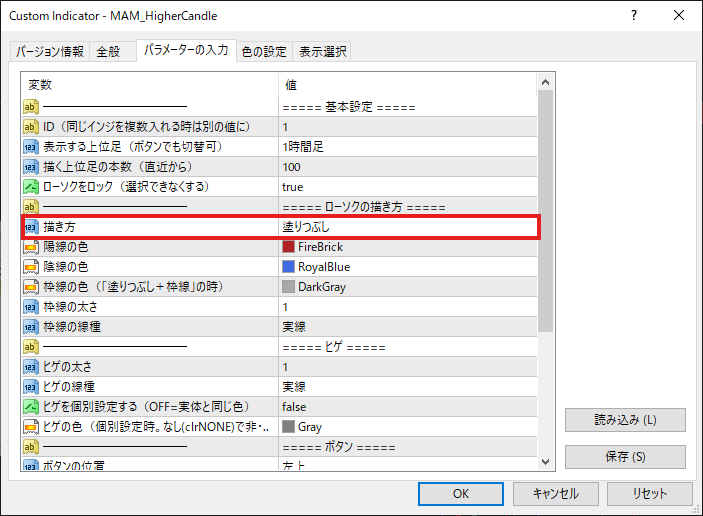The image size is (703, 516).
Task: Click the キャンセル button
Action: click(x=555, y=494)
